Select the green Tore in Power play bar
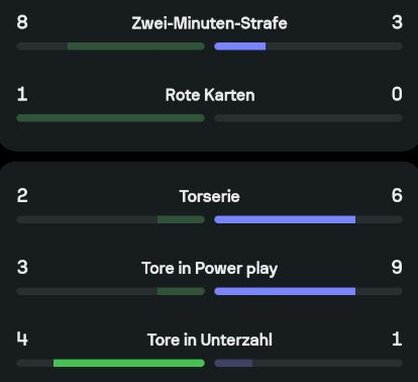418x382 pixels. 181,292
